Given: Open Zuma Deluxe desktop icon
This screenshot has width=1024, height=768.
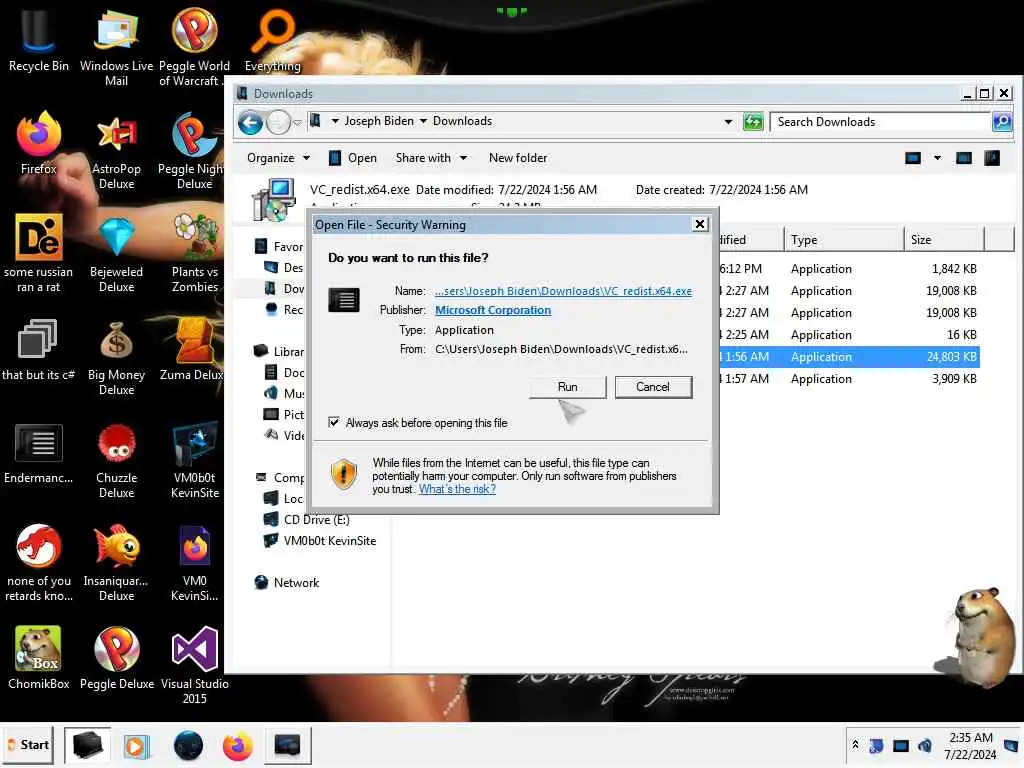Looking at the screenshot, I should pyautogui.click(x=193, y=349).
